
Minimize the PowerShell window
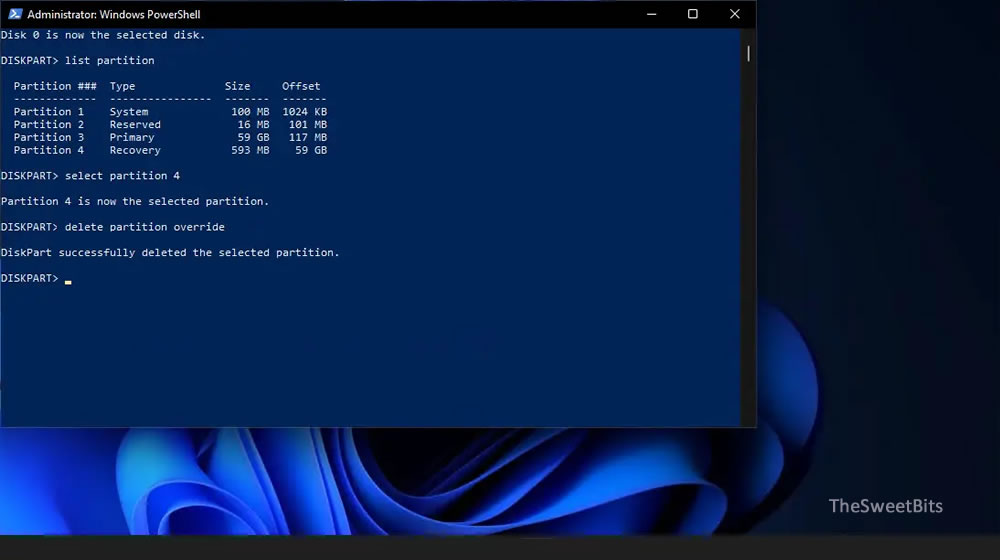tap(651, 14)
